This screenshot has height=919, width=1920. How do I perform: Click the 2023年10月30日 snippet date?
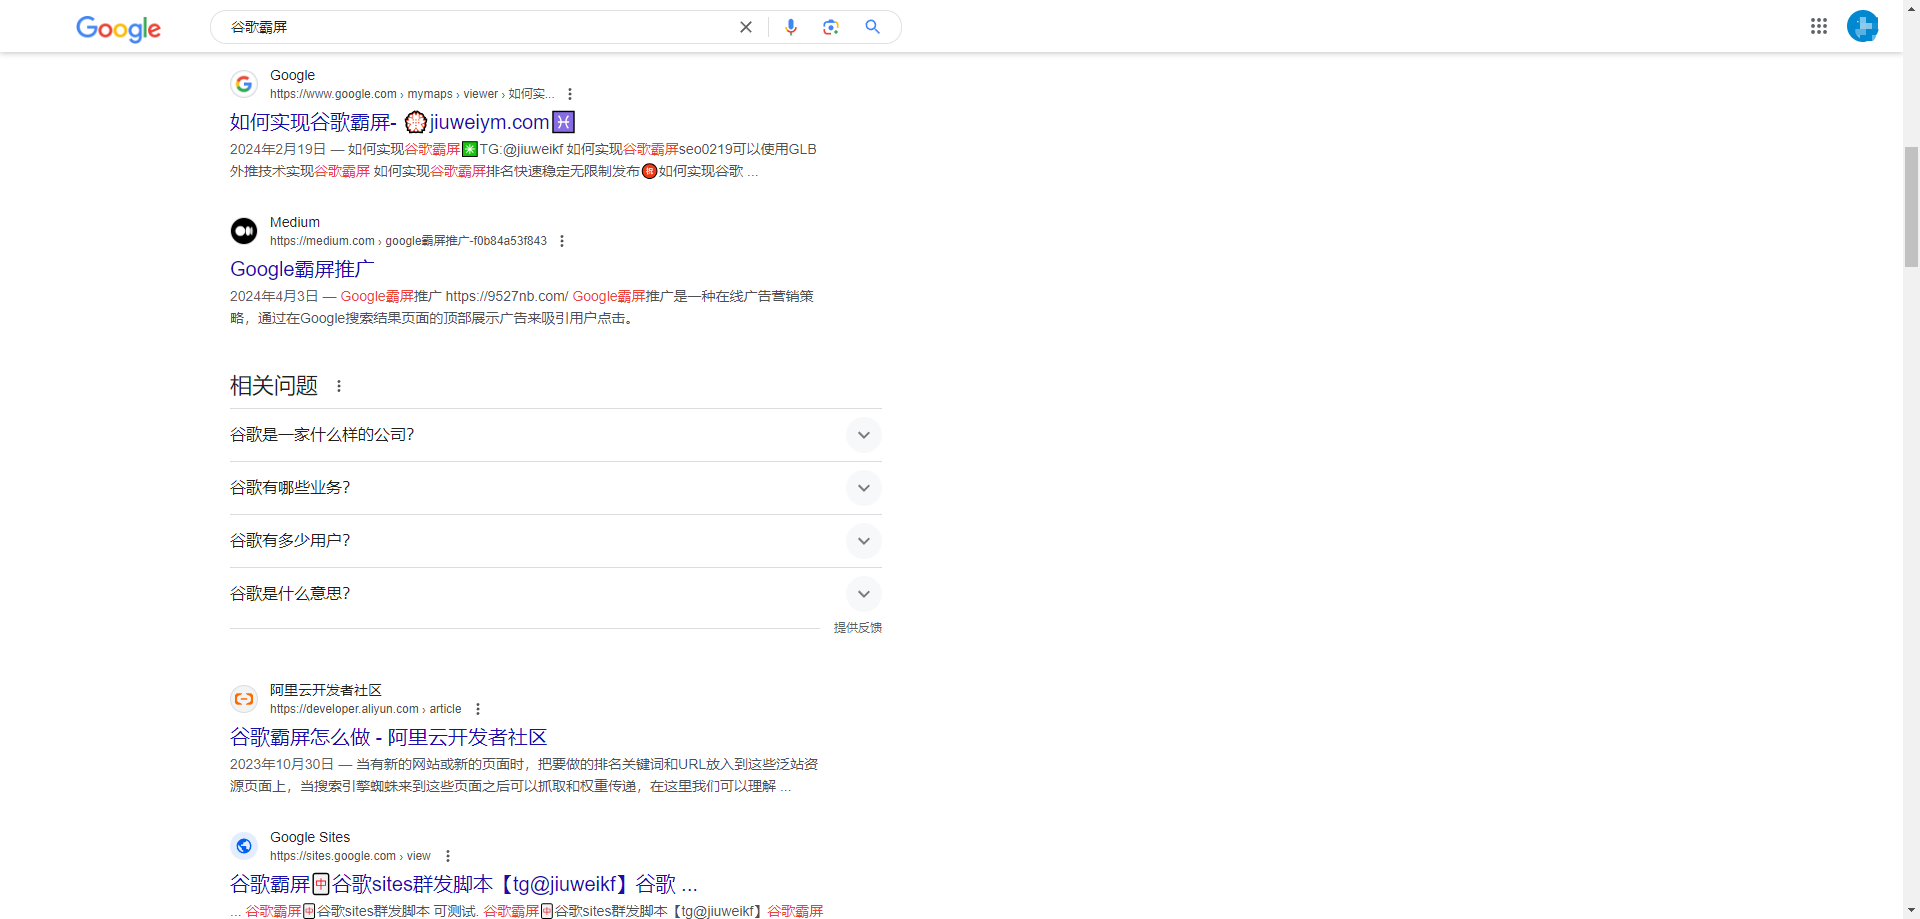pos(282,764)
